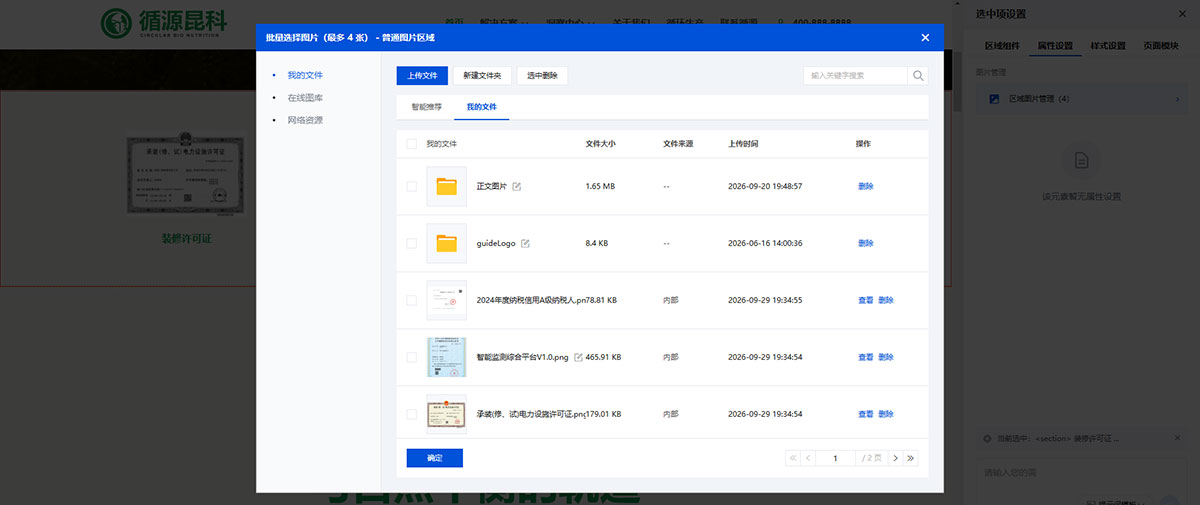View 智能监测综合平台V1.0.png
The width and height of the screenshot is (1200, 505).
point(866,357)
